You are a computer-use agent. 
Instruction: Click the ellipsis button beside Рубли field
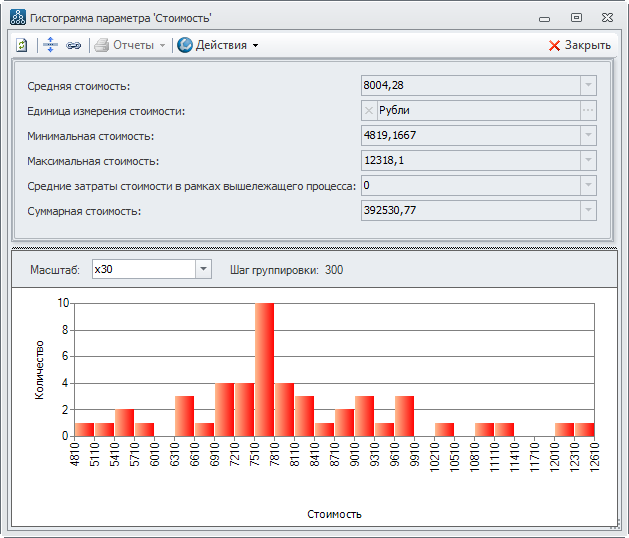tap(588, 111)
